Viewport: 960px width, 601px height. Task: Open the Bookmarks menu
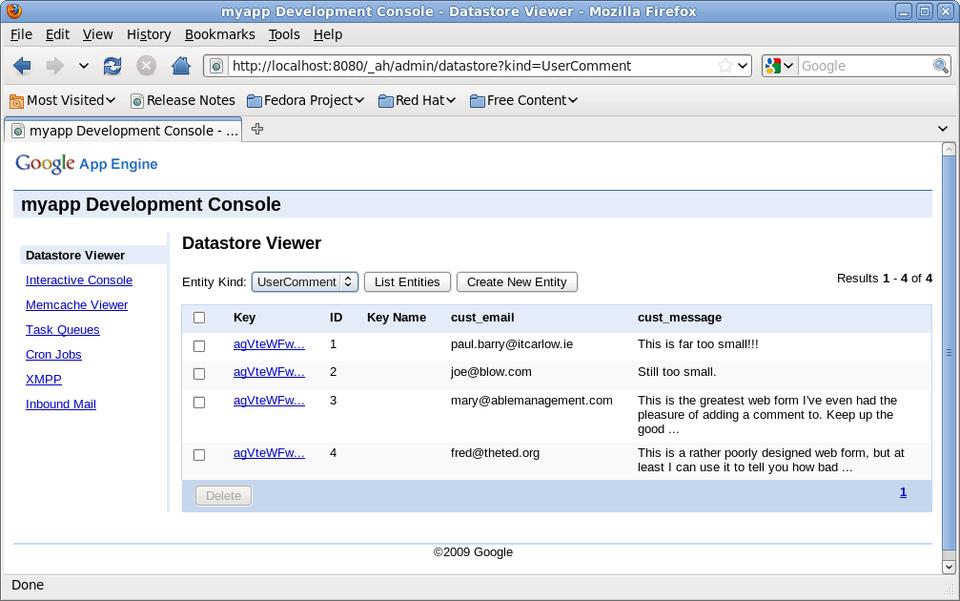[219, 34]
